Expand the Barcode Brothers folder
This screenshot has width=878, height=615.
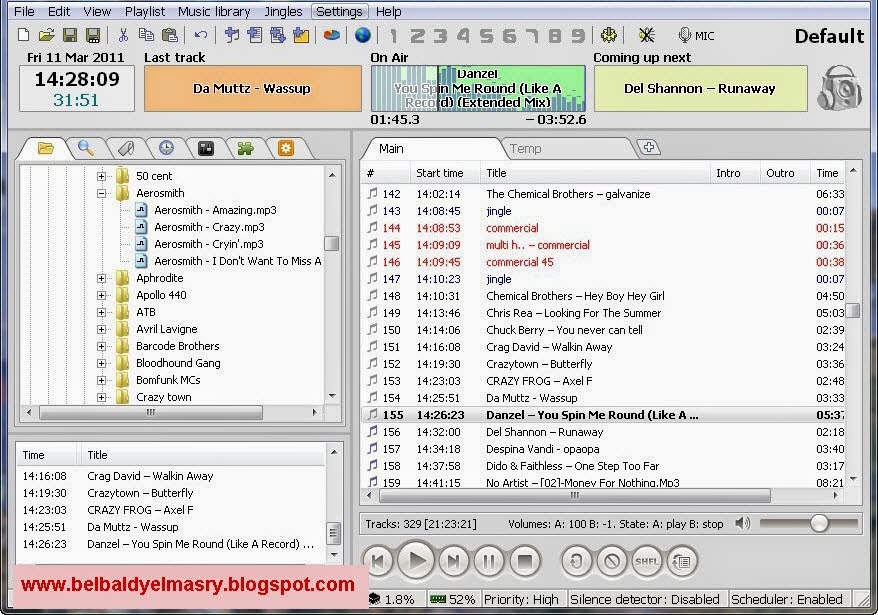[x=101, y=346]
